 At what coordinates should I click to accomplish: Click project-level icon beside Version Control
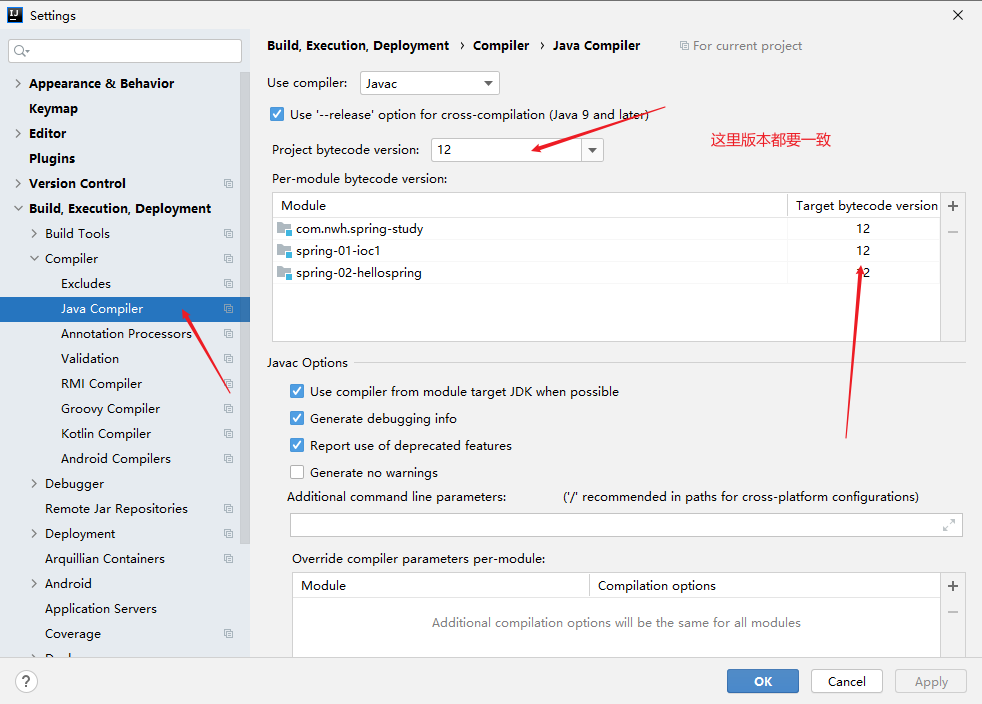229,184
